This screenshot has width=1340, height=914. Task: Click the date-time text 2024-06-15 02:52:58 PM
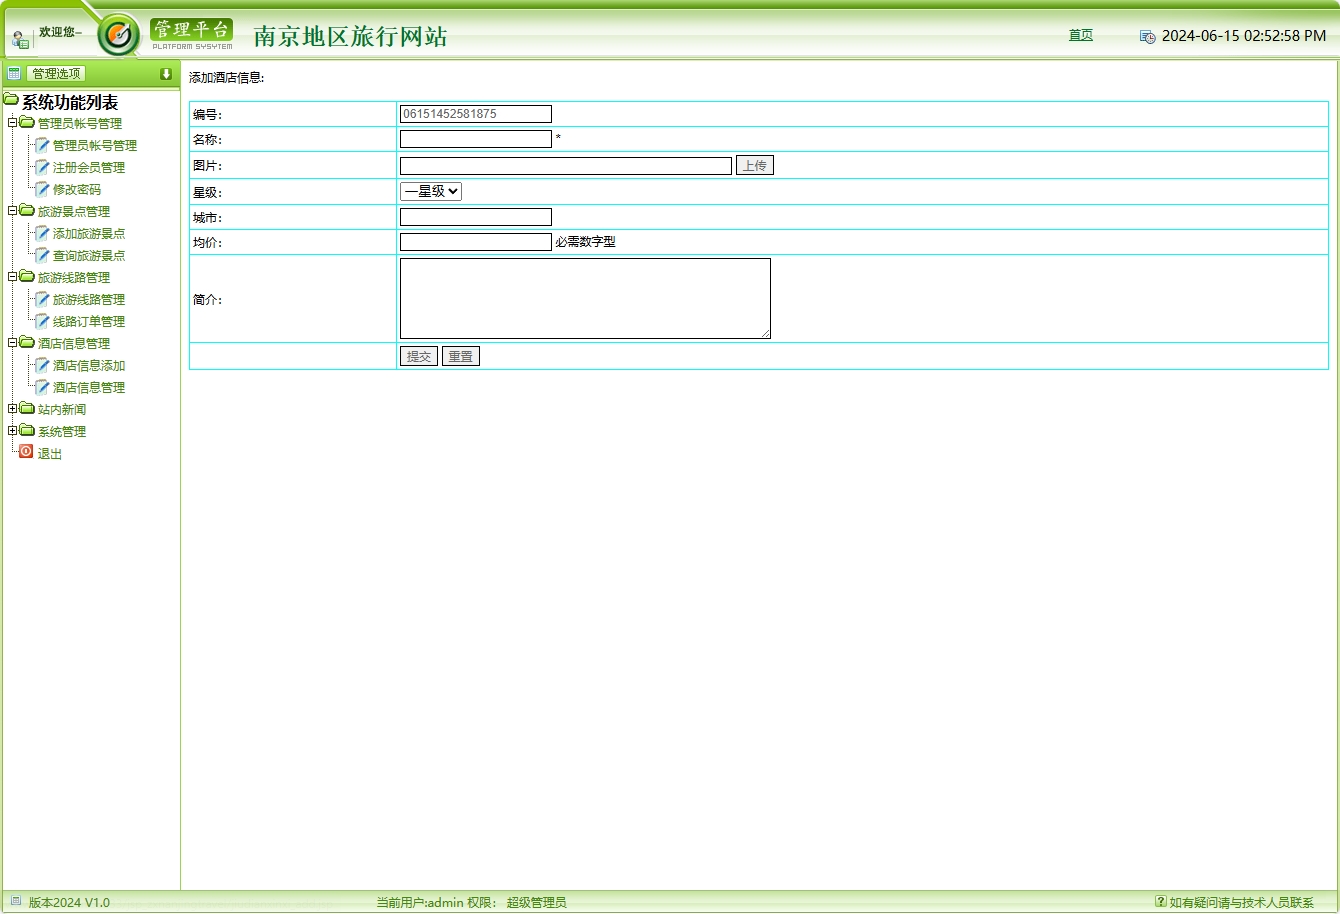click(1244, 36)
